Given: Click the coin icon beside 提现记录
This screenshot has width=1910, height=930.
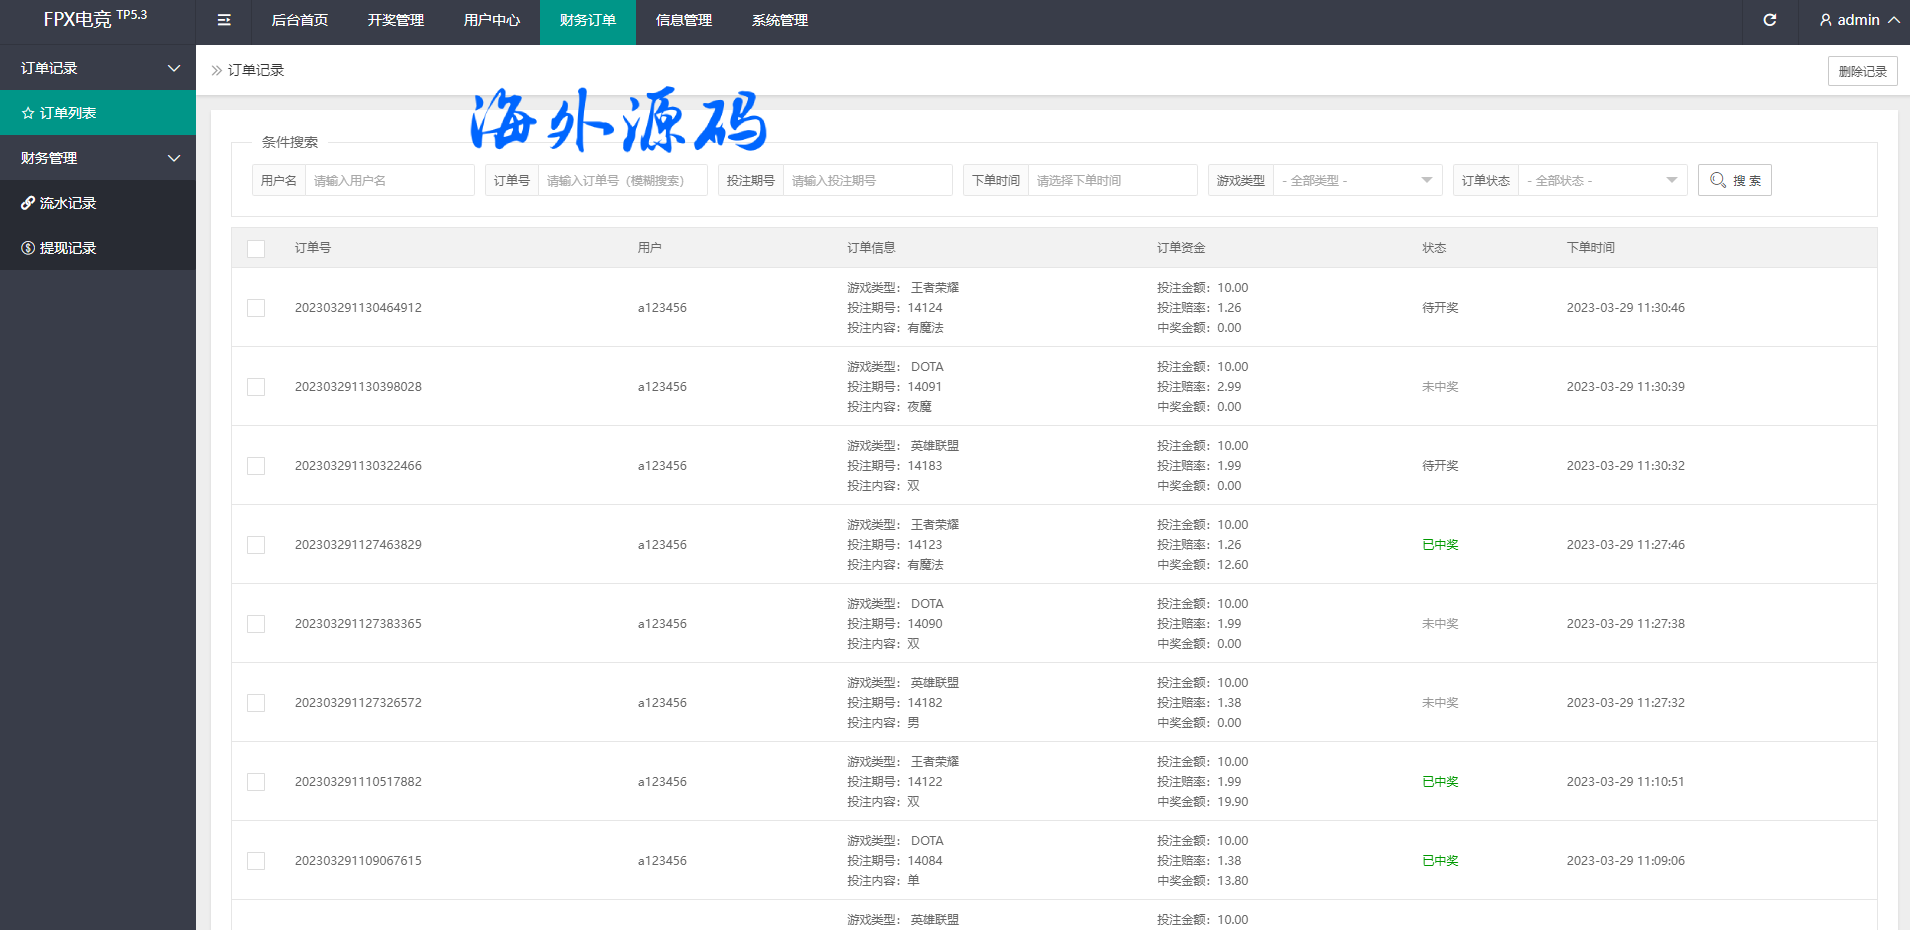Looking at the screenshot, I should pyautogui.click(x=28, y=248).
